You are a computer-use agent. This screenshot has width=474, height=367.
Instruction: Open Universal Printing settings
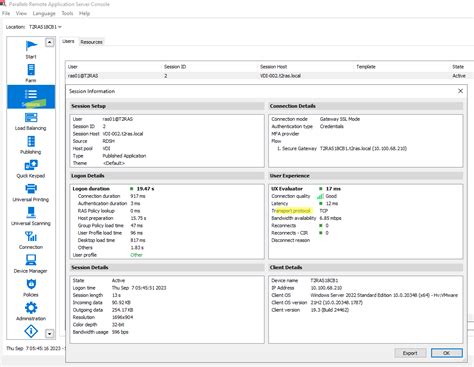[31, 192]
